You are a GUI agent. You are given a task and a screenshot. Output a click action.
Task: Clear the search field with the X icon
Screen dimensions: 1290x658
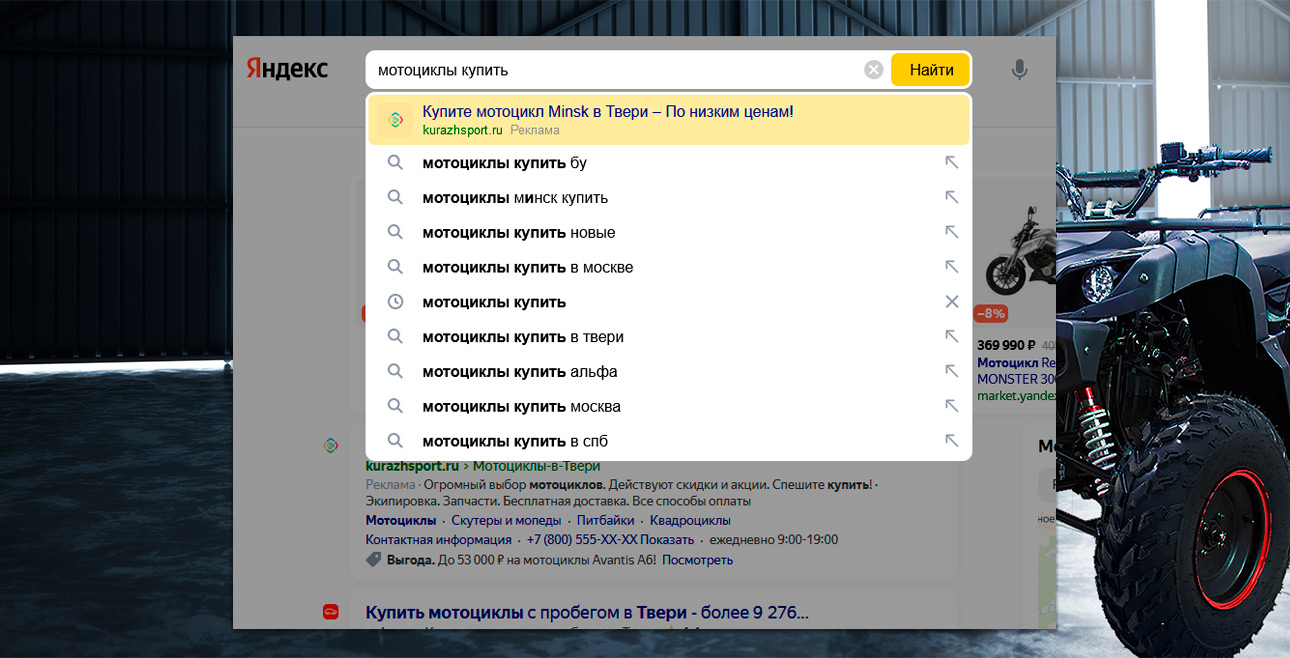[873, 70]
